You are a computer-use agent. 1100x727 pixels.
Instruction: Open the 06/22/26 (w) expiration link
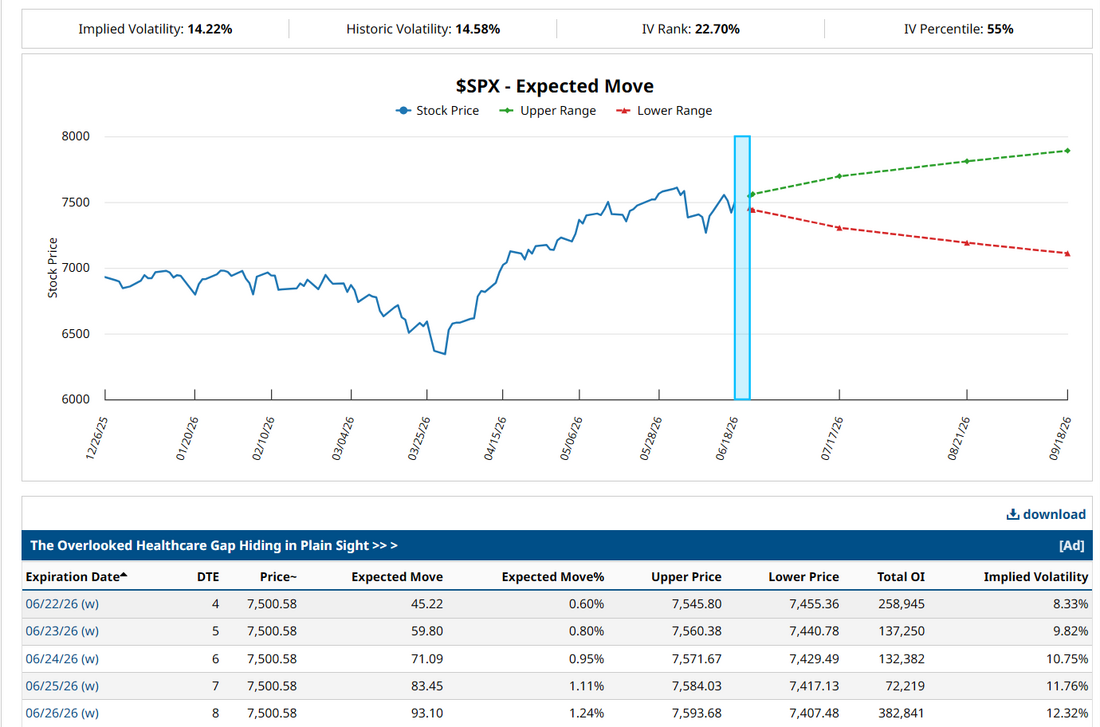coord(62,603)
